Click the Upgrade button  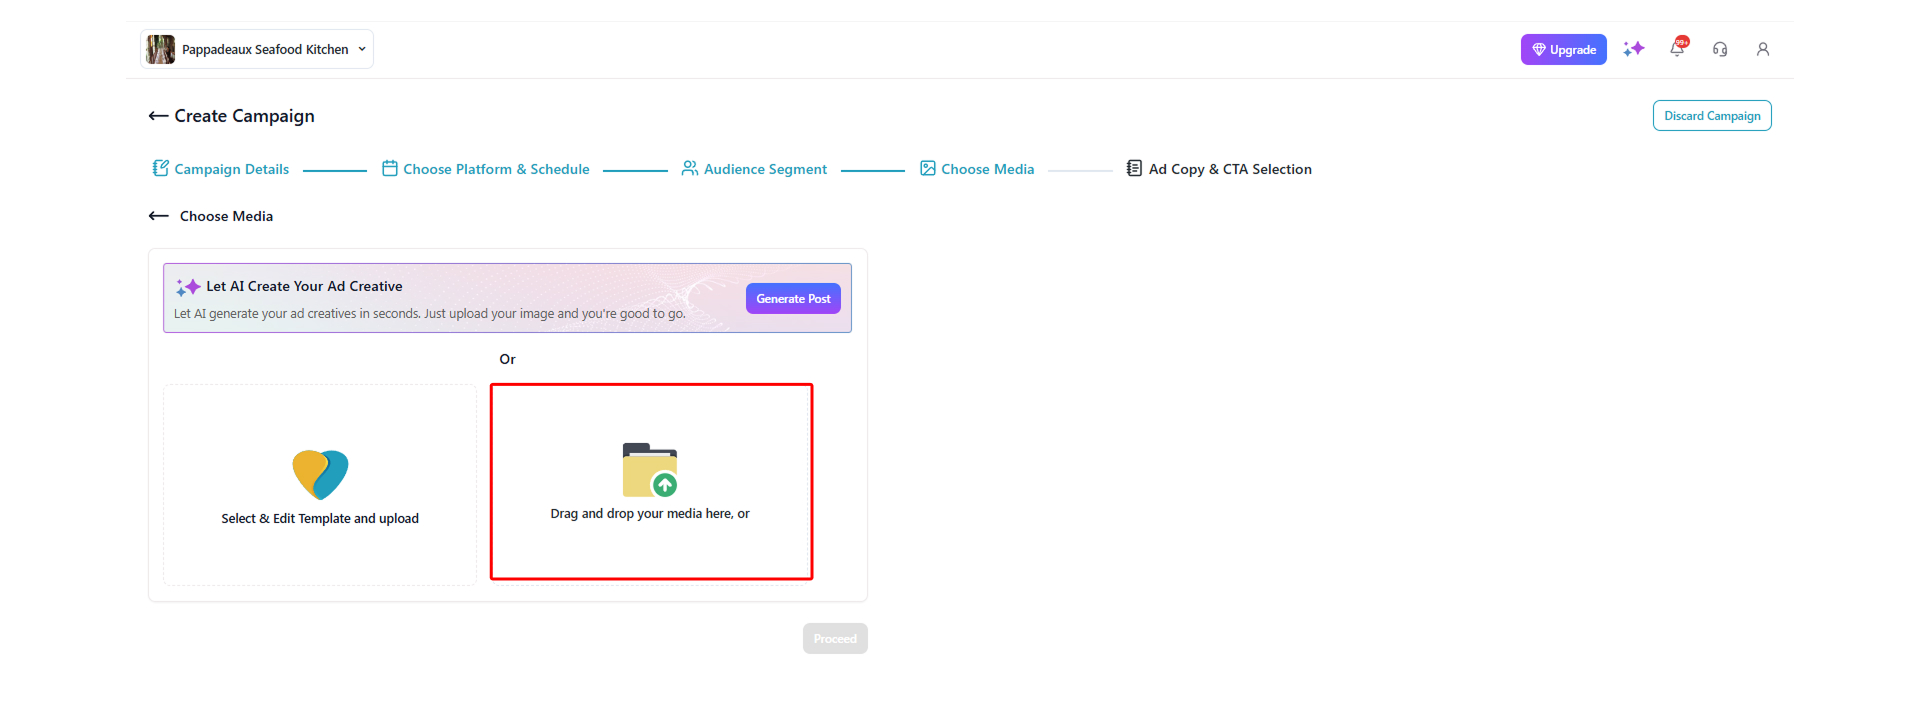[x=1563, y=50]
